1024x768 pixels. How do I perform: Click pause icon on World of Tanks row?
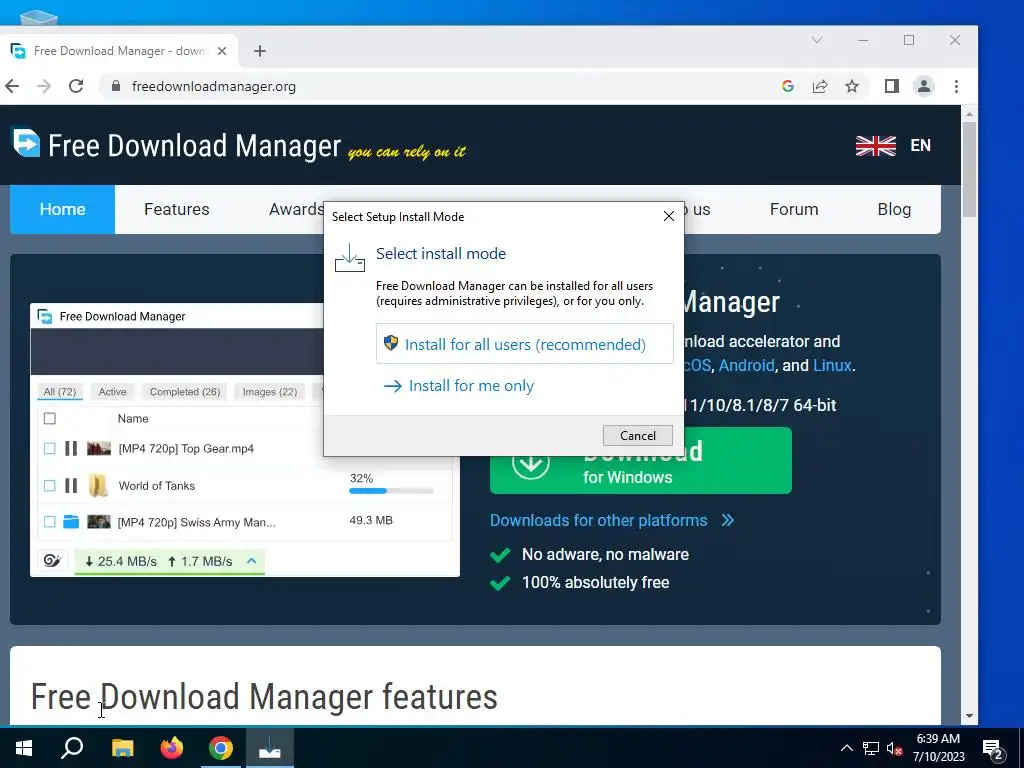point(71,486)
